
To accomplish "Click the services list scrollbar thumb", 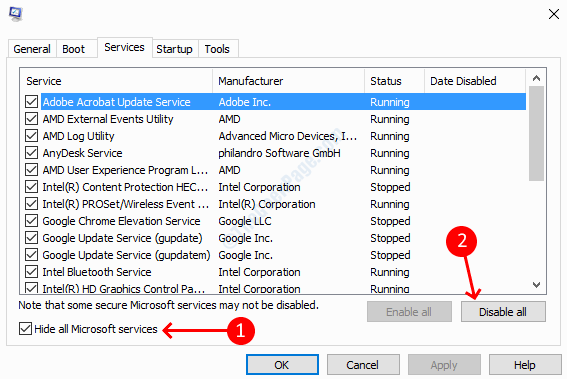I will [537, 133].
